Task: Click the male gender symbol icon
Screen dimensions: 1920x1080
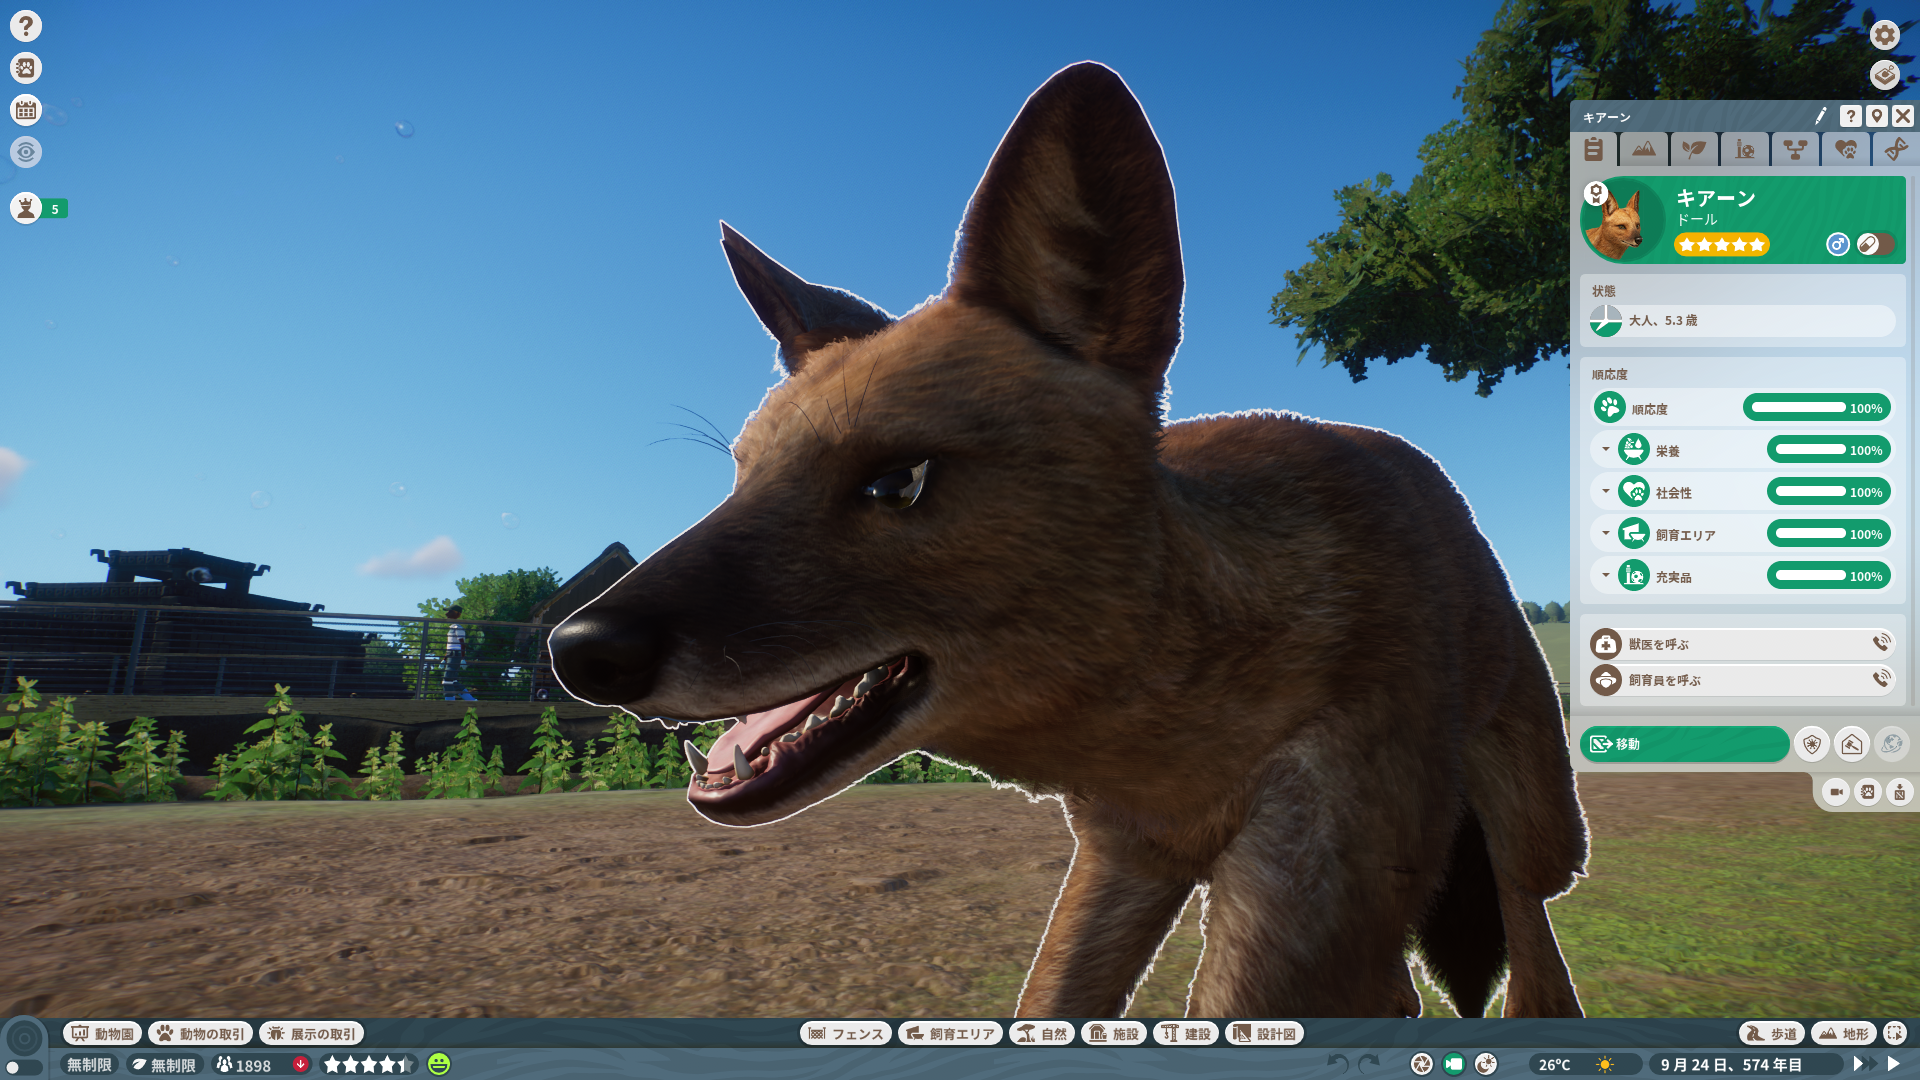Action: click(1838, 244)
